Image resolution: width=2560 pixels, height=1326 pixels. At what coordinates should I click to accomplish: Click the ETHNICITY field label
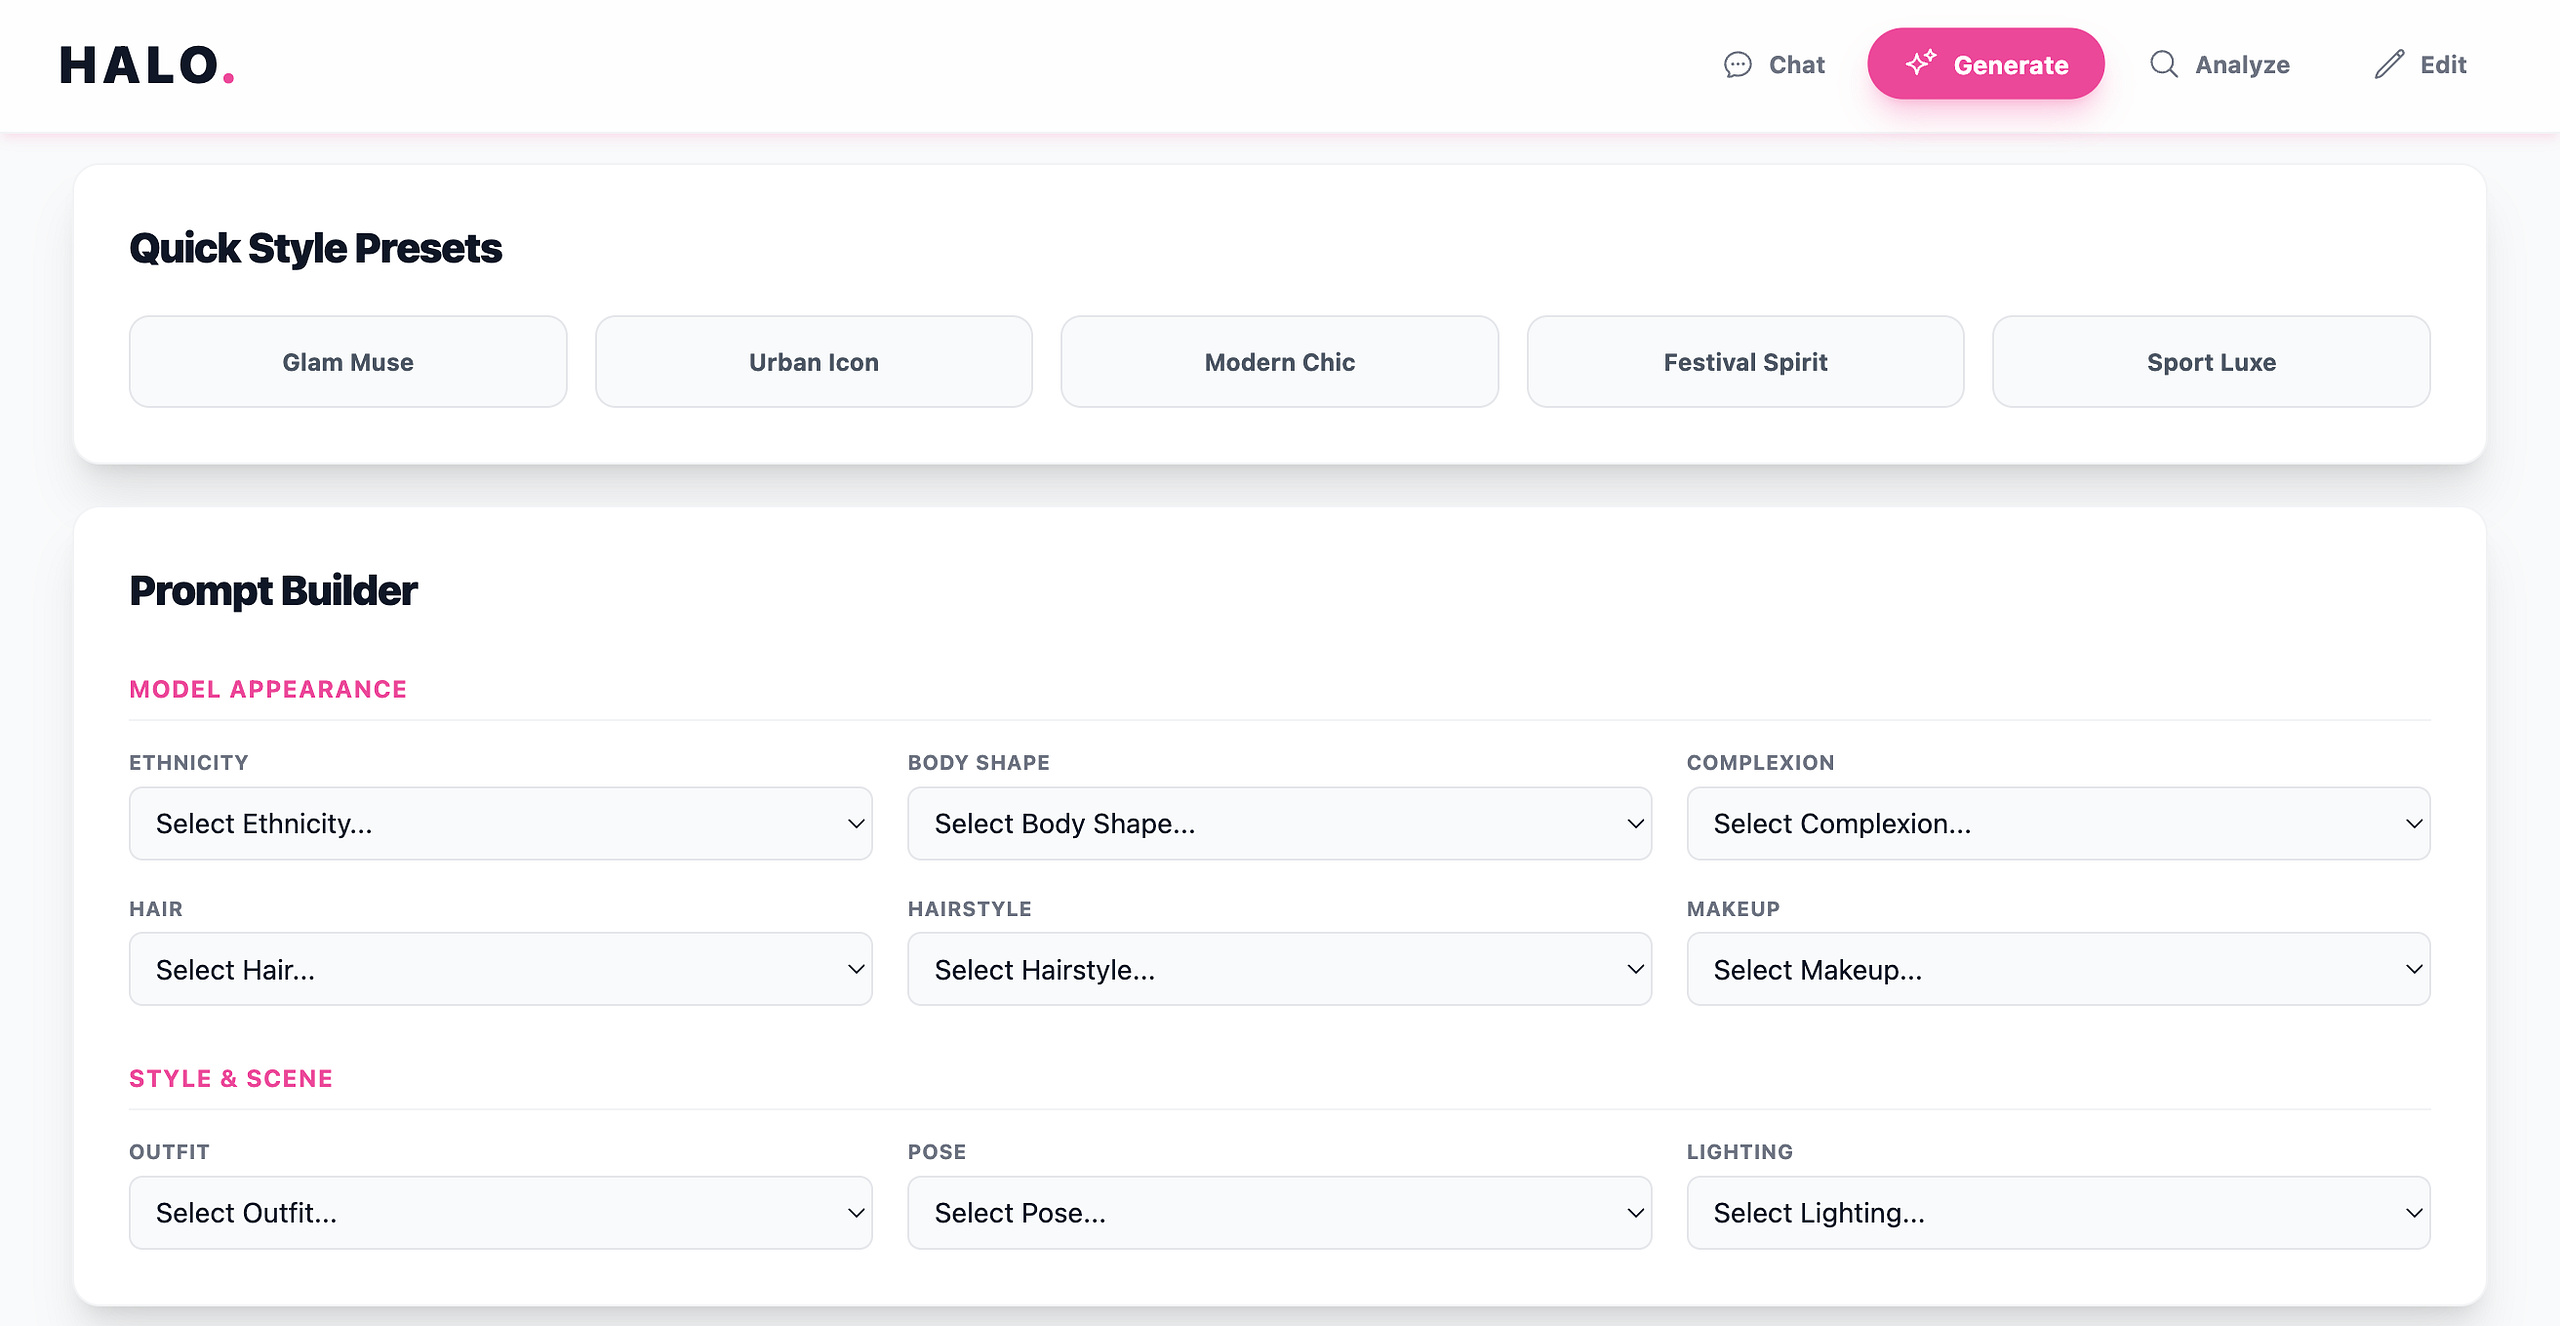click(189, 762)
